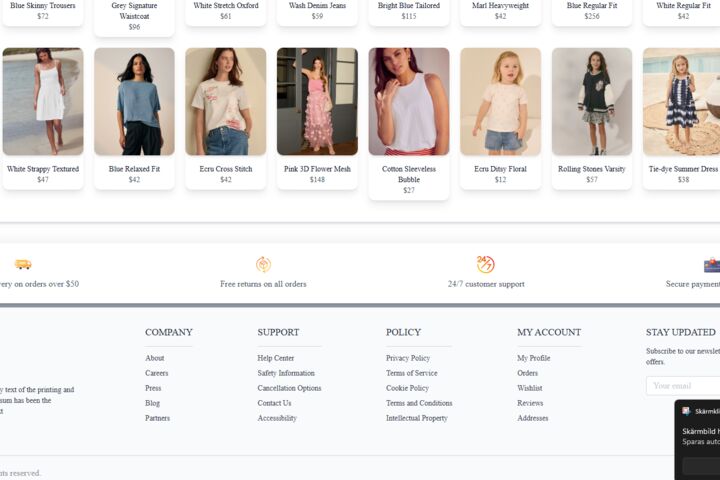Select the White Regular Fit product

(681, 11)
